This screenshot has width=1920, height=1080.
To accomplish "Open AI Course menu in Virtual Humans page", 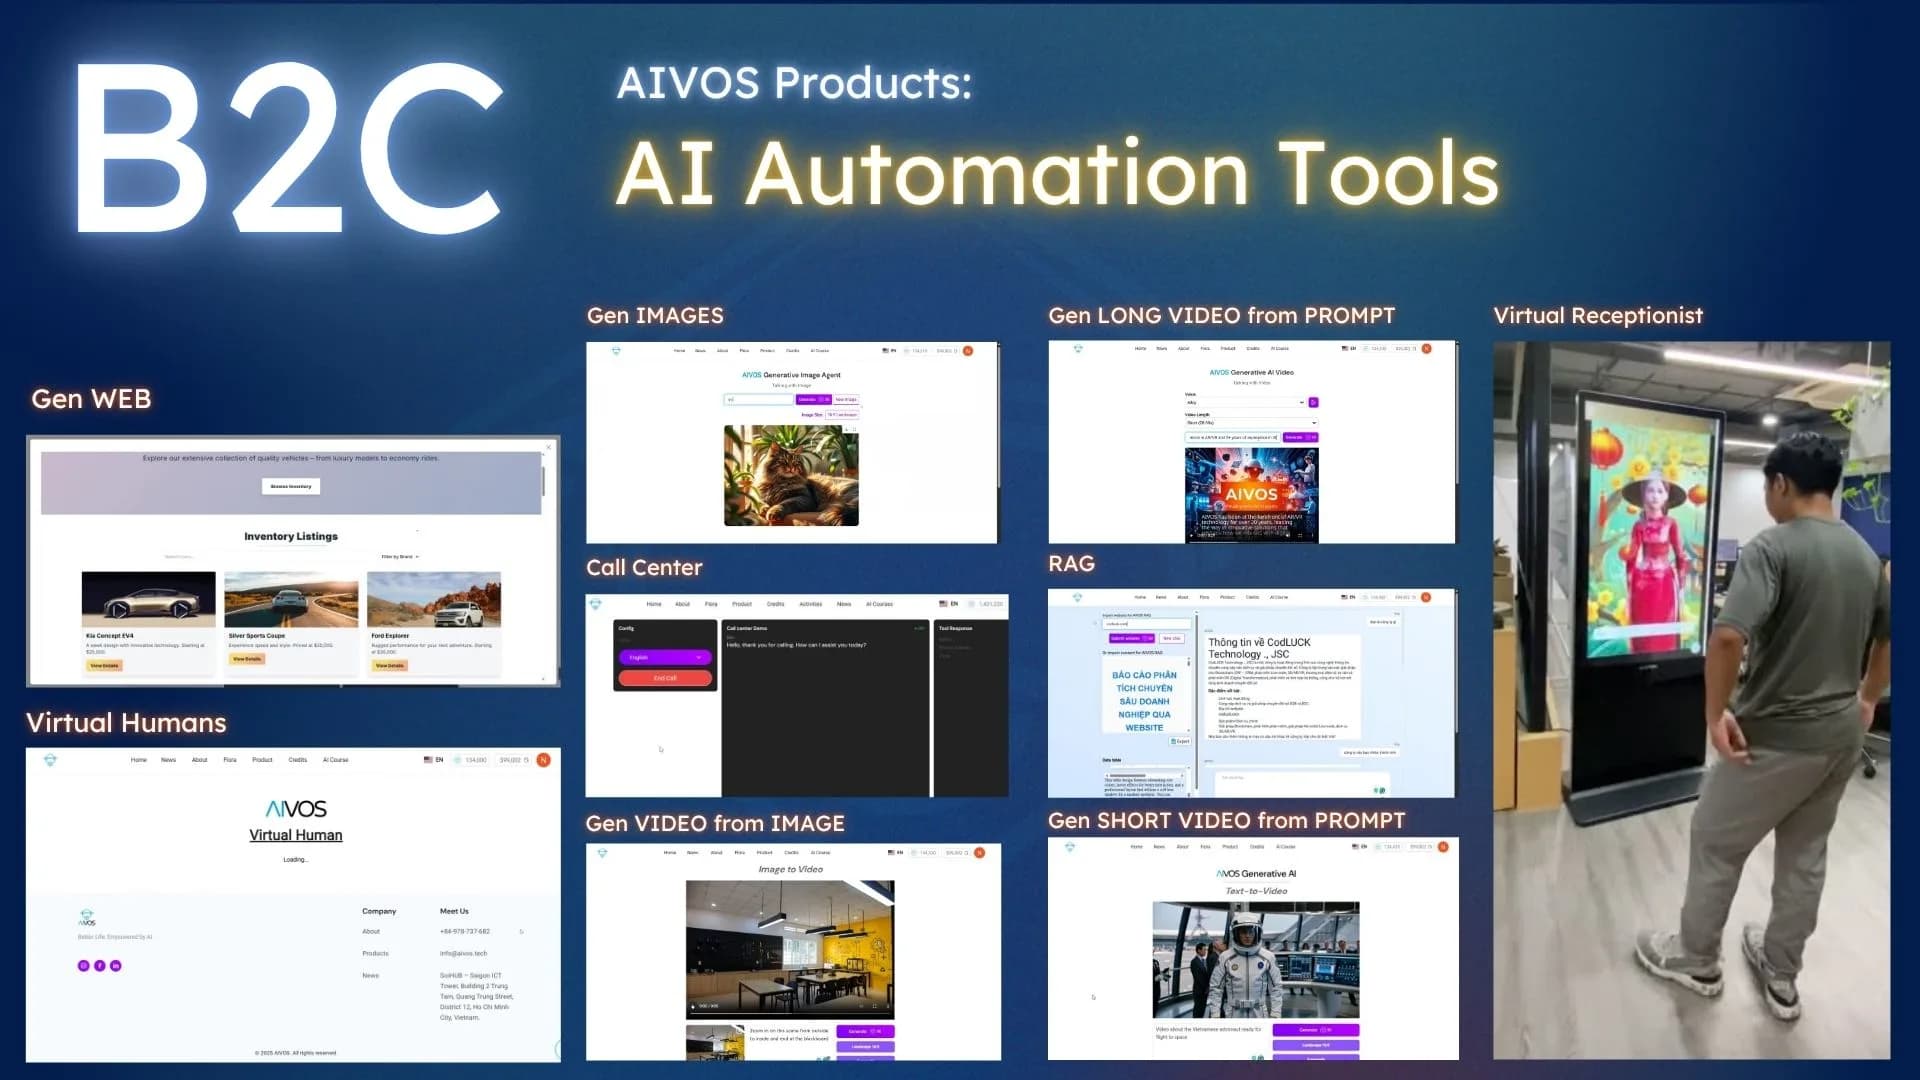I will (336, 760).
